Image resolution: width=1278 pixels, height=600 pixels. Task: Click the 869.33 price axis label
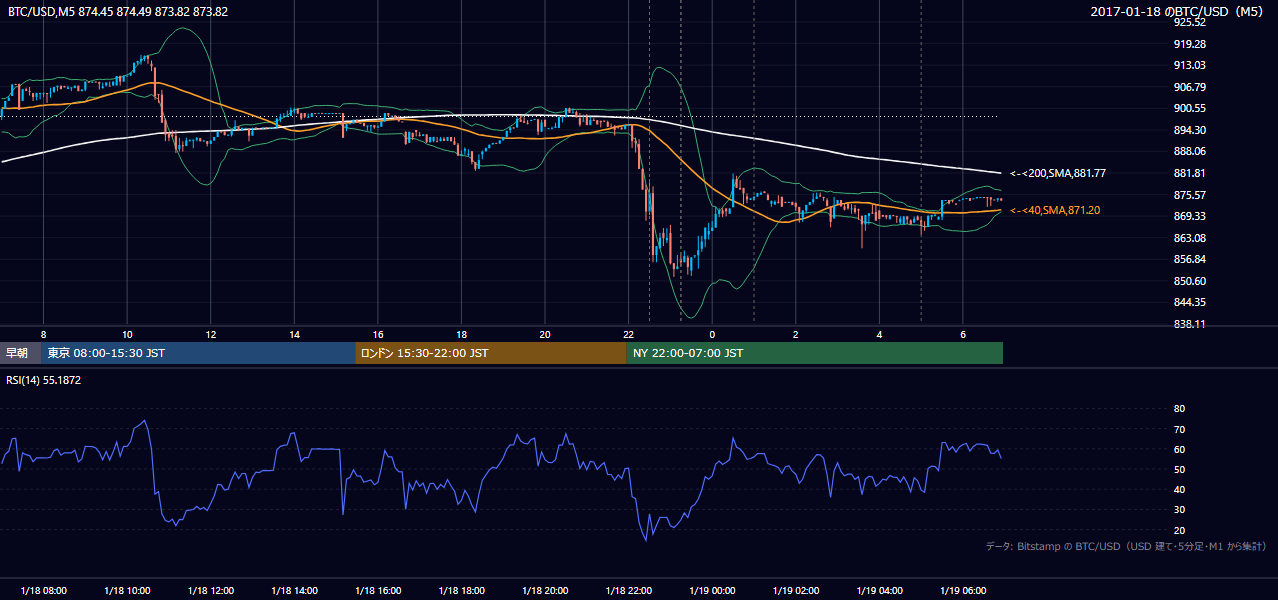click(x=1192, y=217)
